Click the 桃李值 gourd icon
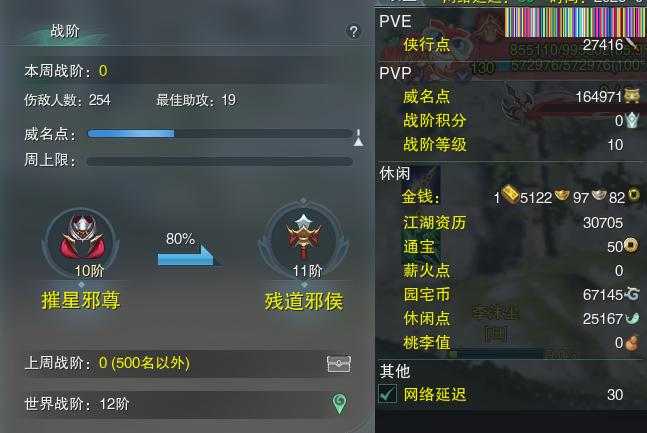Viewport: 647px width, 433px height. (631, 343)
